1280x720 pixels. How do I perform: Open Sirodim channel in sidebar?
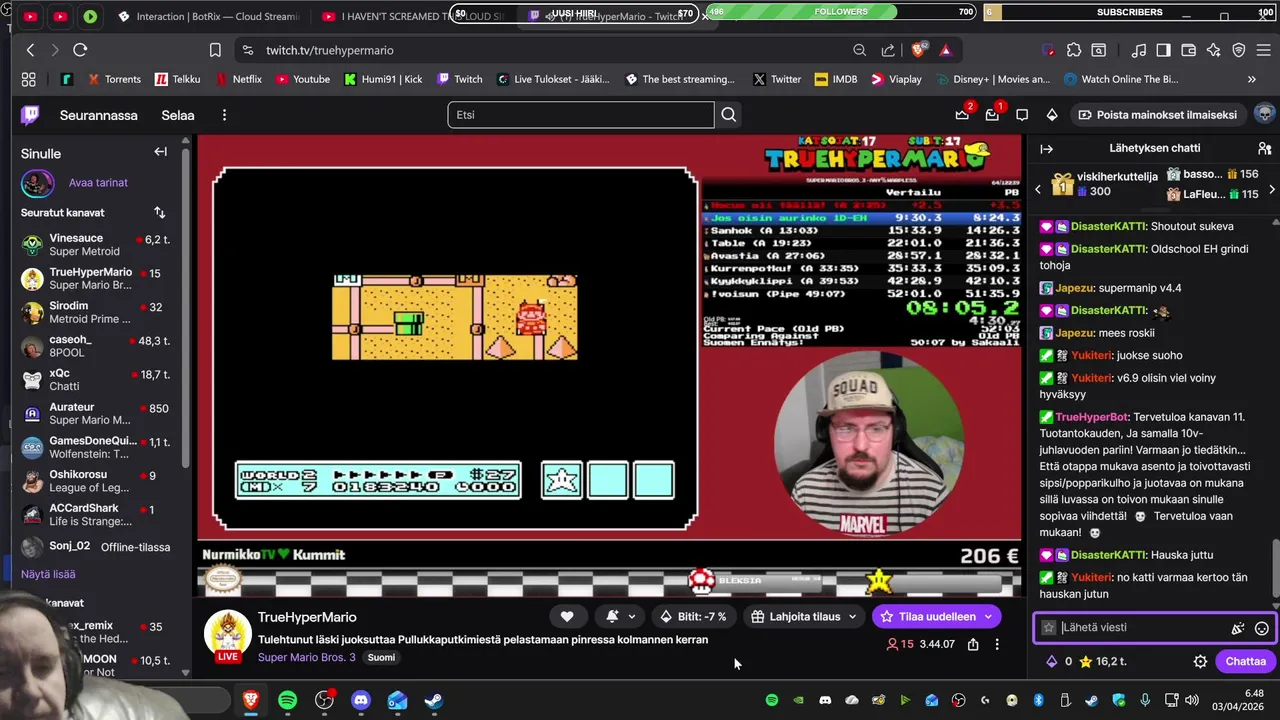96,312
